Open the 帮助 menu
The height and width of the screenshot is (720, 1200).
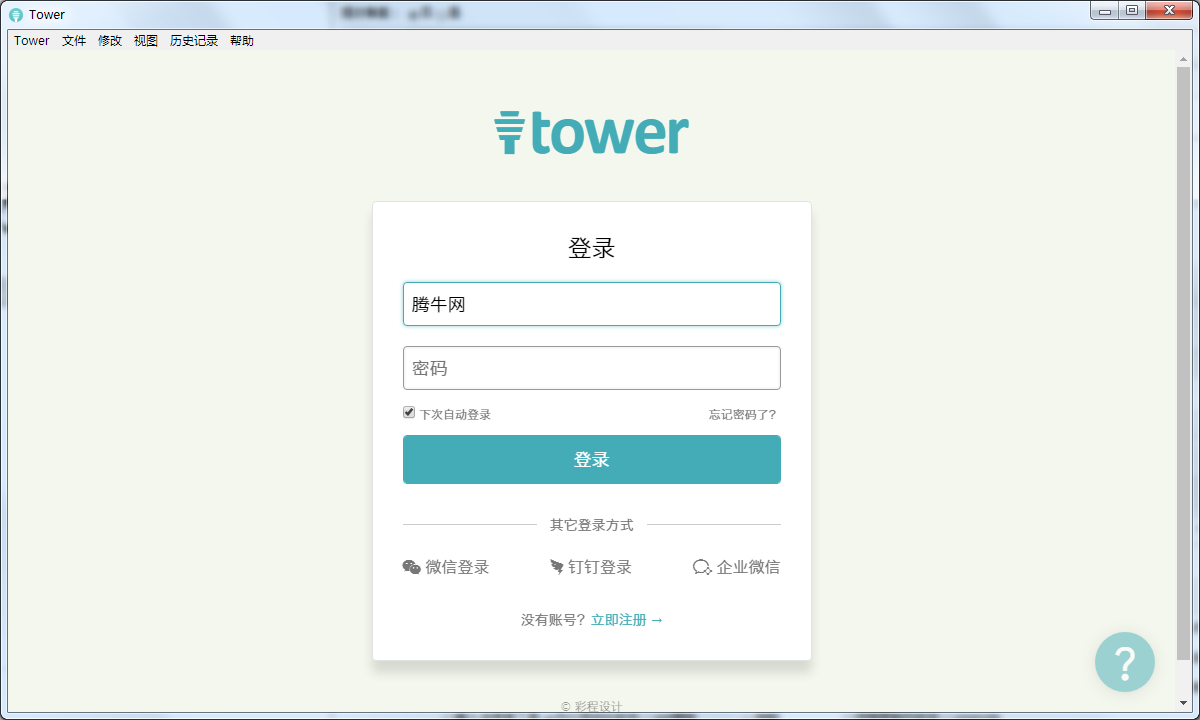[242, 41]
